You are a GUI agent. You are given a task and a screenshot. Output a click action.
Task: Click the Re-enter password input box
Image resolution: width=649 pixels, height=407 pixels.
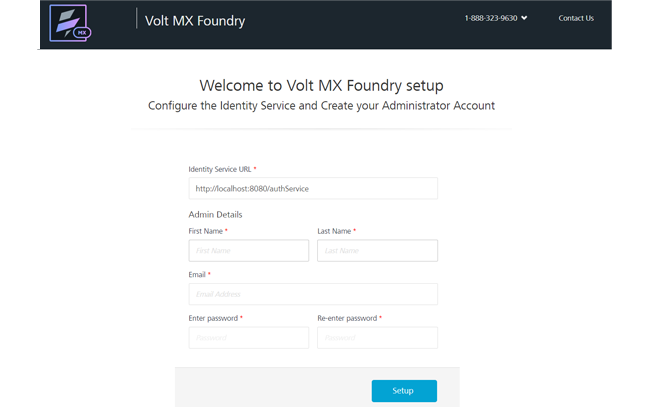(377, 338)
